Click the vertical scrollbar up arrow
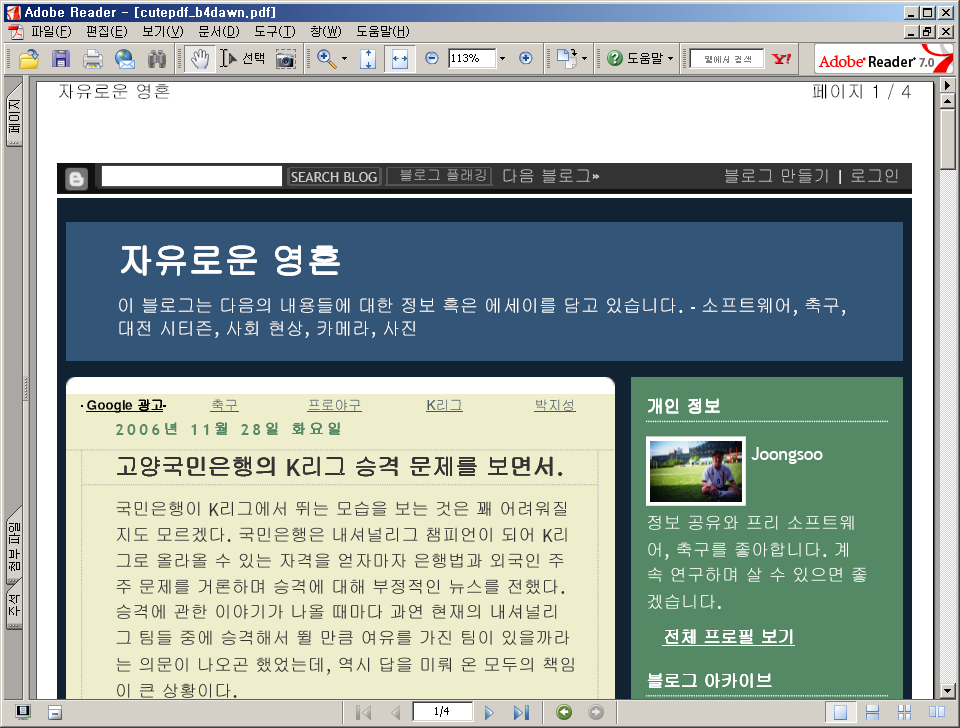Screen dimensions: 960x728 (x=948, y=100)
